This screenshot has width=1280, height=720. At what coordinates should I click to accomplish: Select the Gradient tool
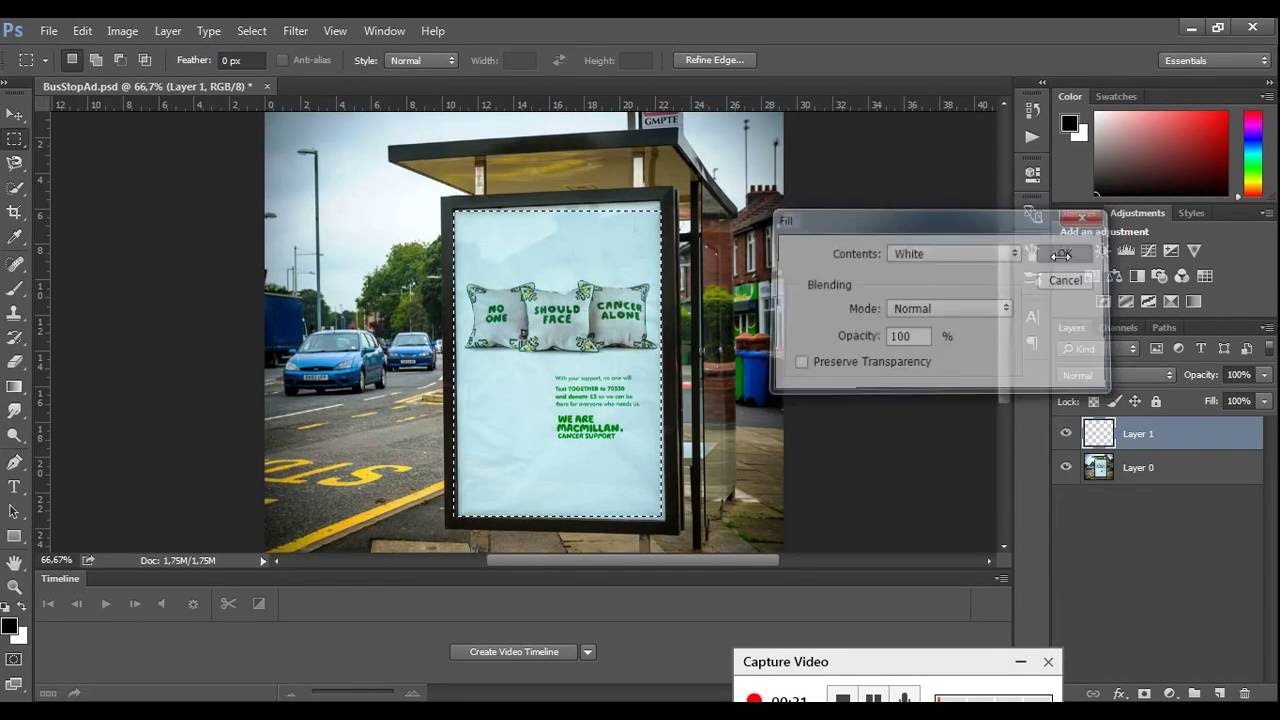coord(14,386)
